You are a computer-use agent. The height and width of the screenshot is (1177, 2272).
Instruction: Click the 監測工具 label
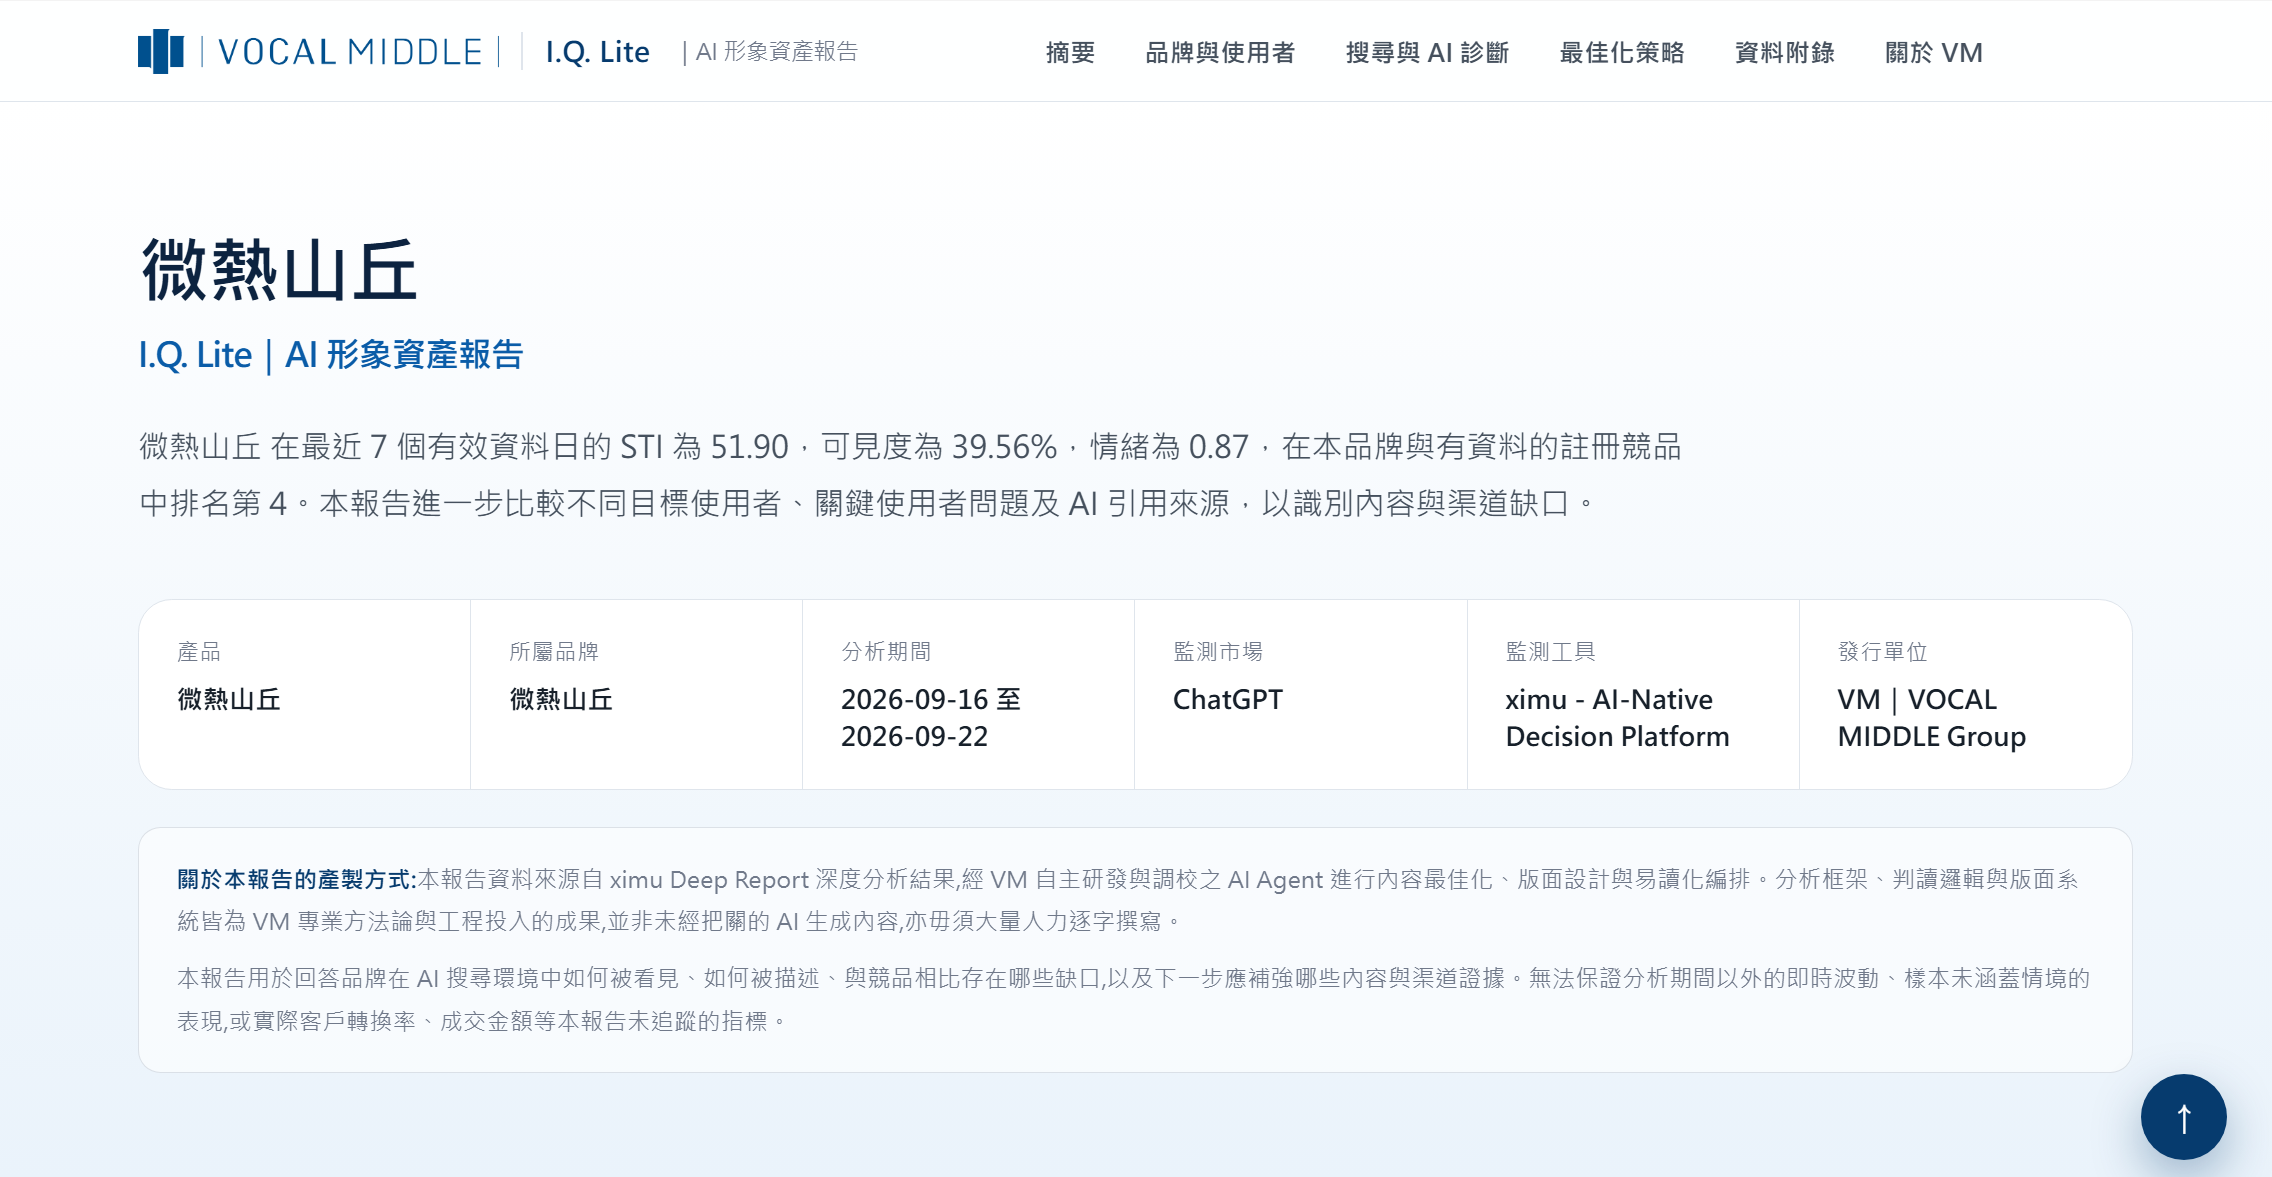(1551, 652)
